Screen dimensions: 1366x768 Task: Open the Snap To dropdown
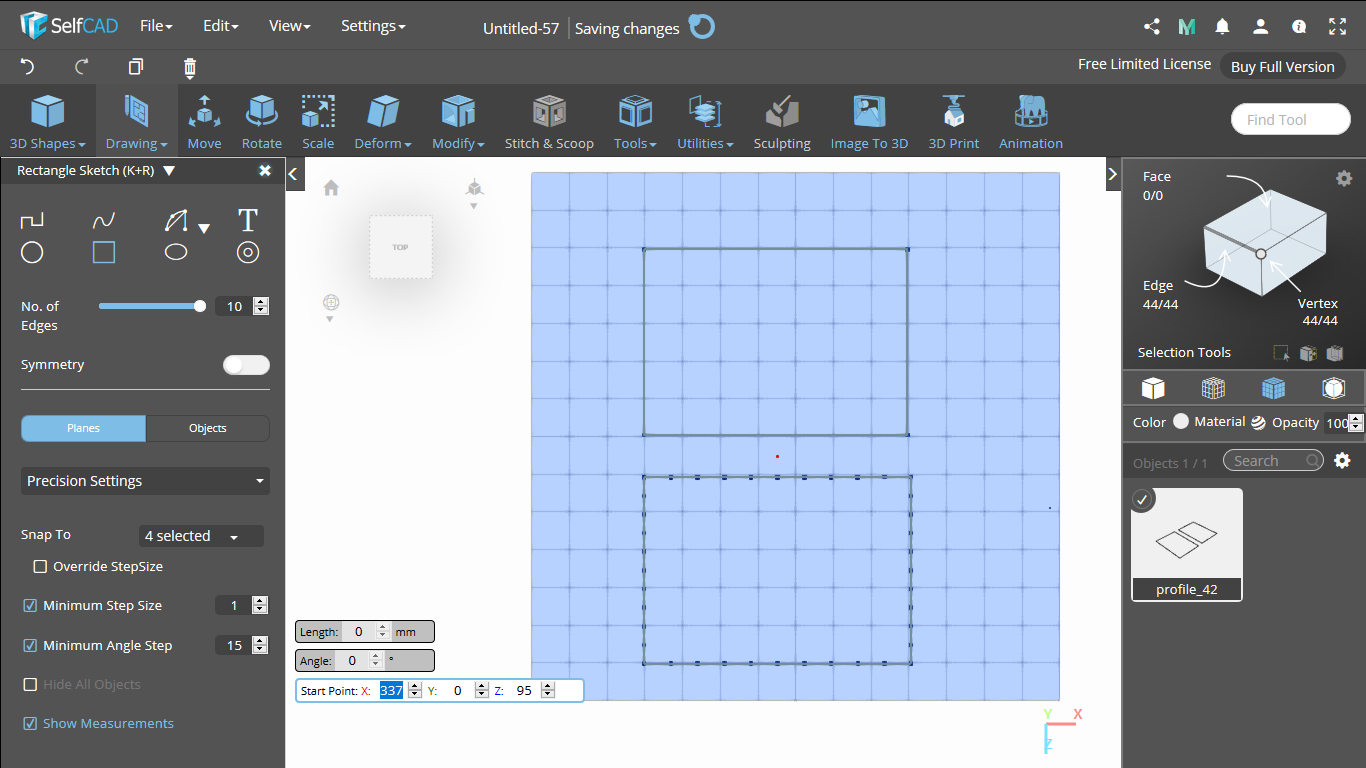(x=200, y=536)
